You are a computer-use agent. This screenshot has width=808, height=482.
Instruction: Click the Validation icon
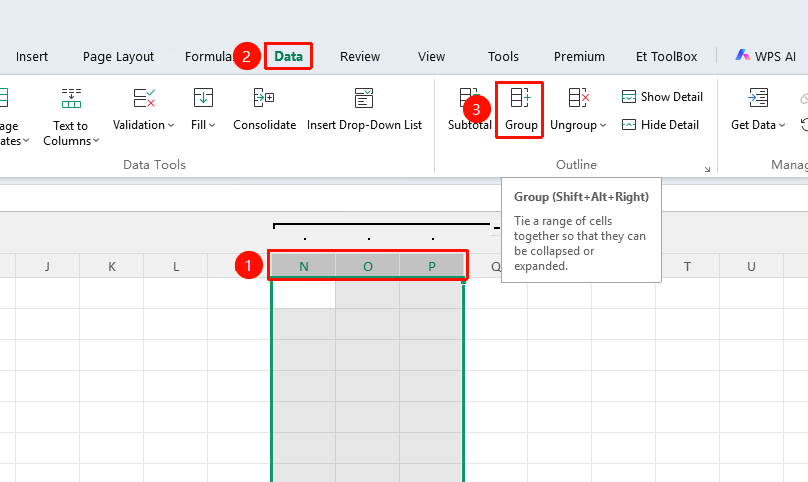[144, 97]
